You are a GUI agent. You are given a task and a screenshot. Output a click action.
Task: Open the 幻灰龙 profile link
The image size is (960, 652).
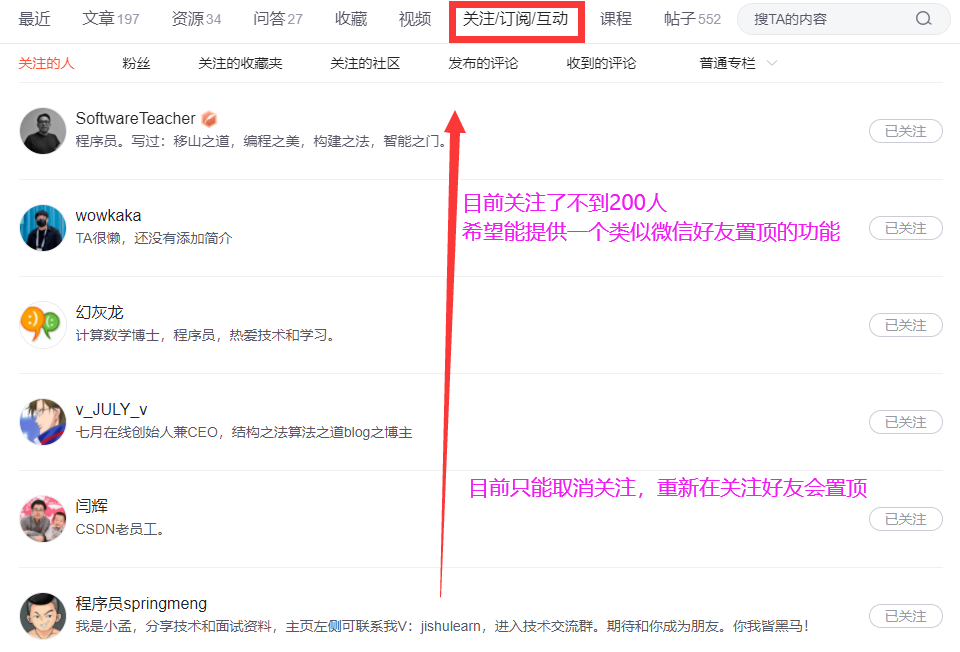pyautogui.click(x=99, y=312)
